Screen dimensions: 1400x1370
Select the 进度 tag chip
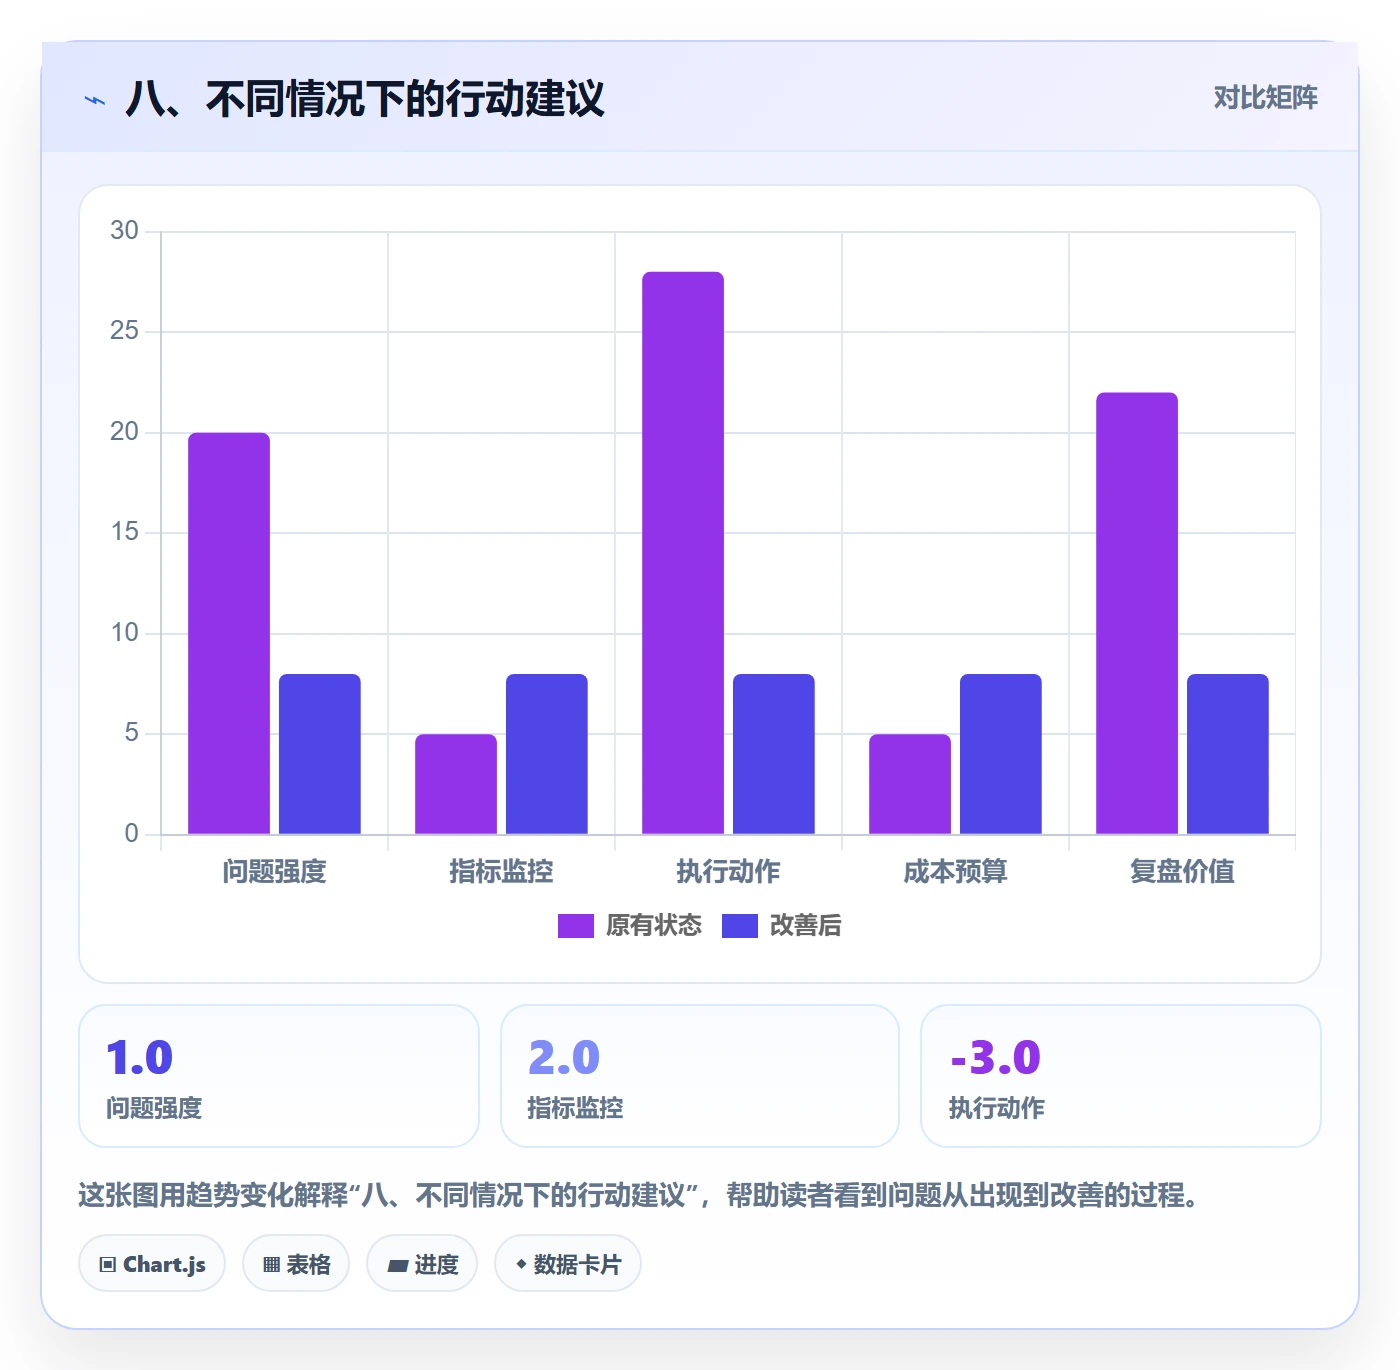[x=422, y=1264]
